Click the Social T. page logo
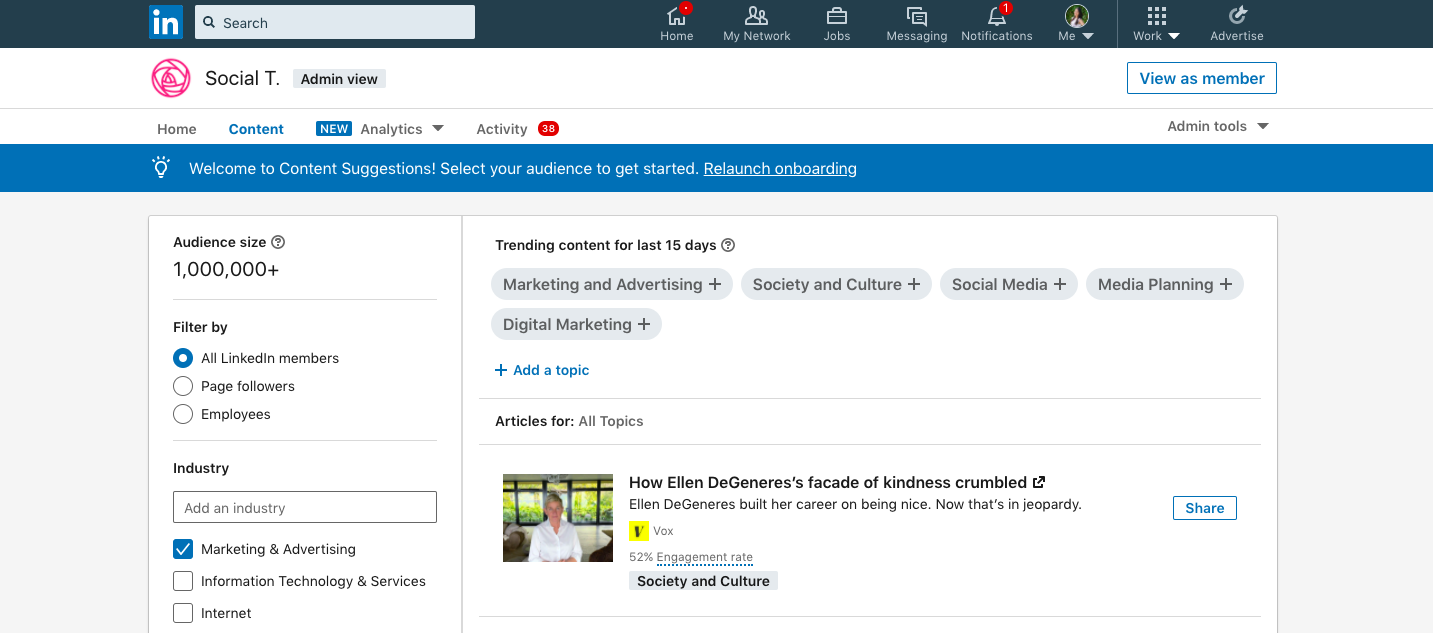The width and height of the screenshot is (1433, 633). (x=171, y=78)
